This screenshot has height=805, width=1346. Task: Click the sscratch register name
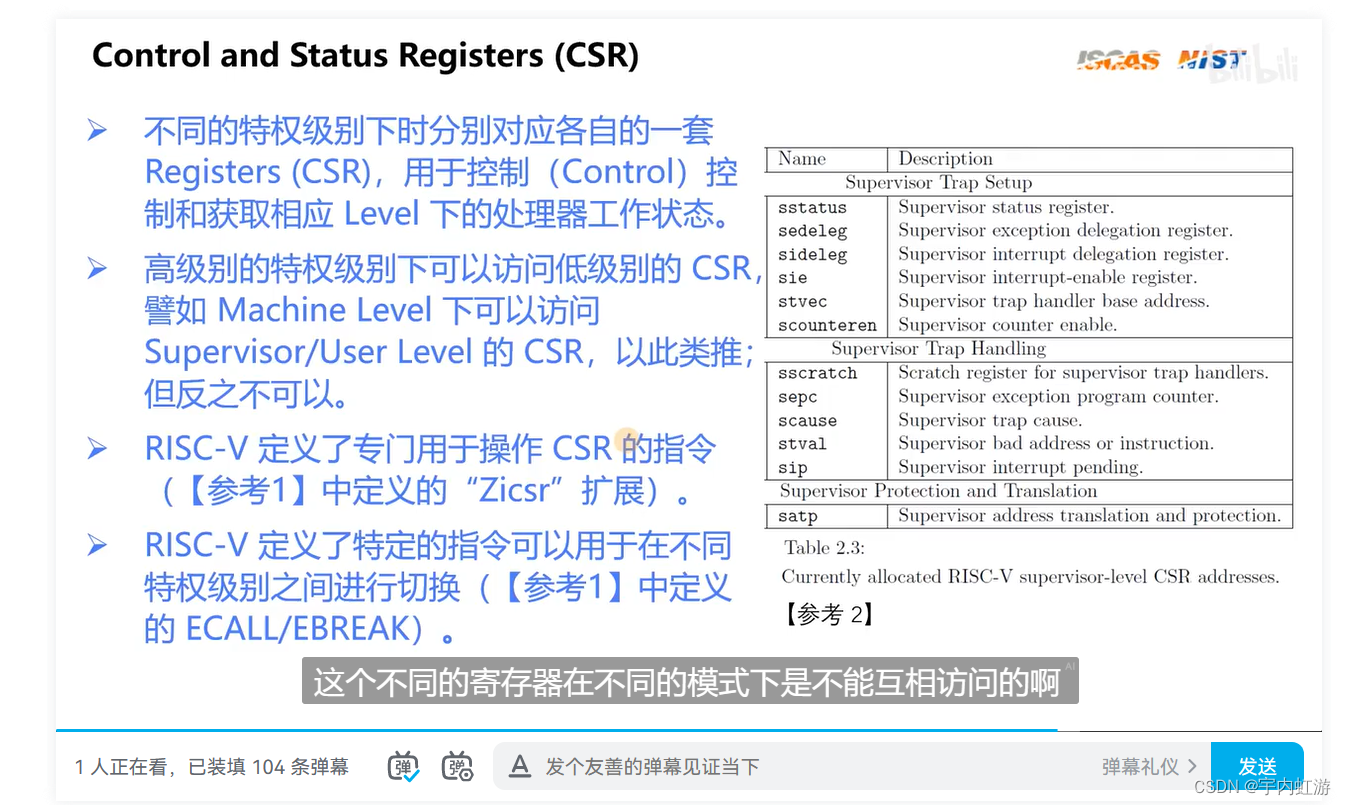click(817, 373)
